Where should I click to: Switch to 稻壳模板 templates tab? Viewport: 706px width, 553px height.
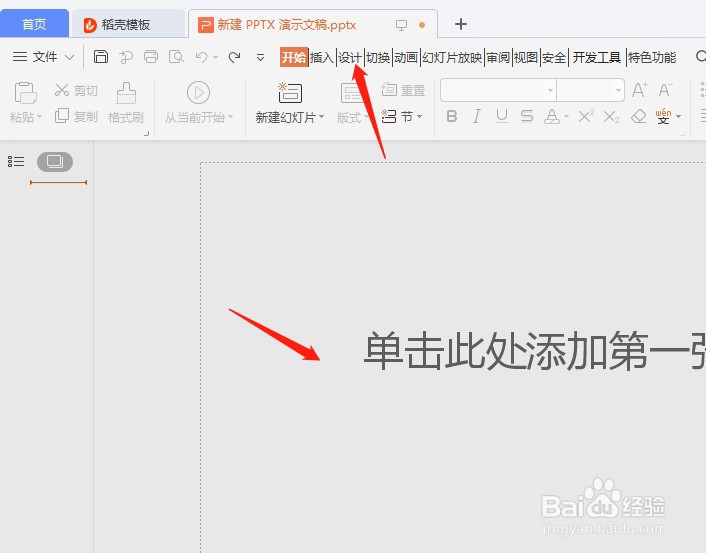tap(128, 24)
